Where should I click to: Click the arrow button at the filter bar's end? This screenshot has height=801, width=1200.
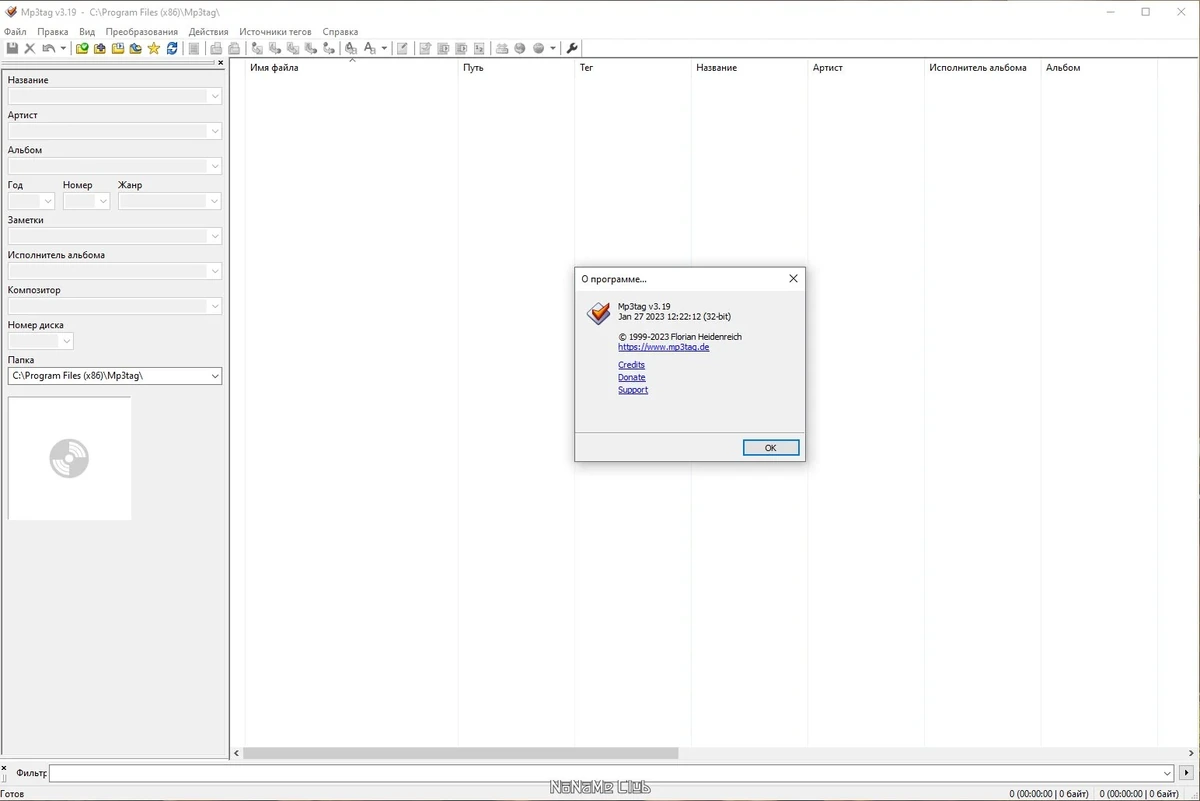1186,773
